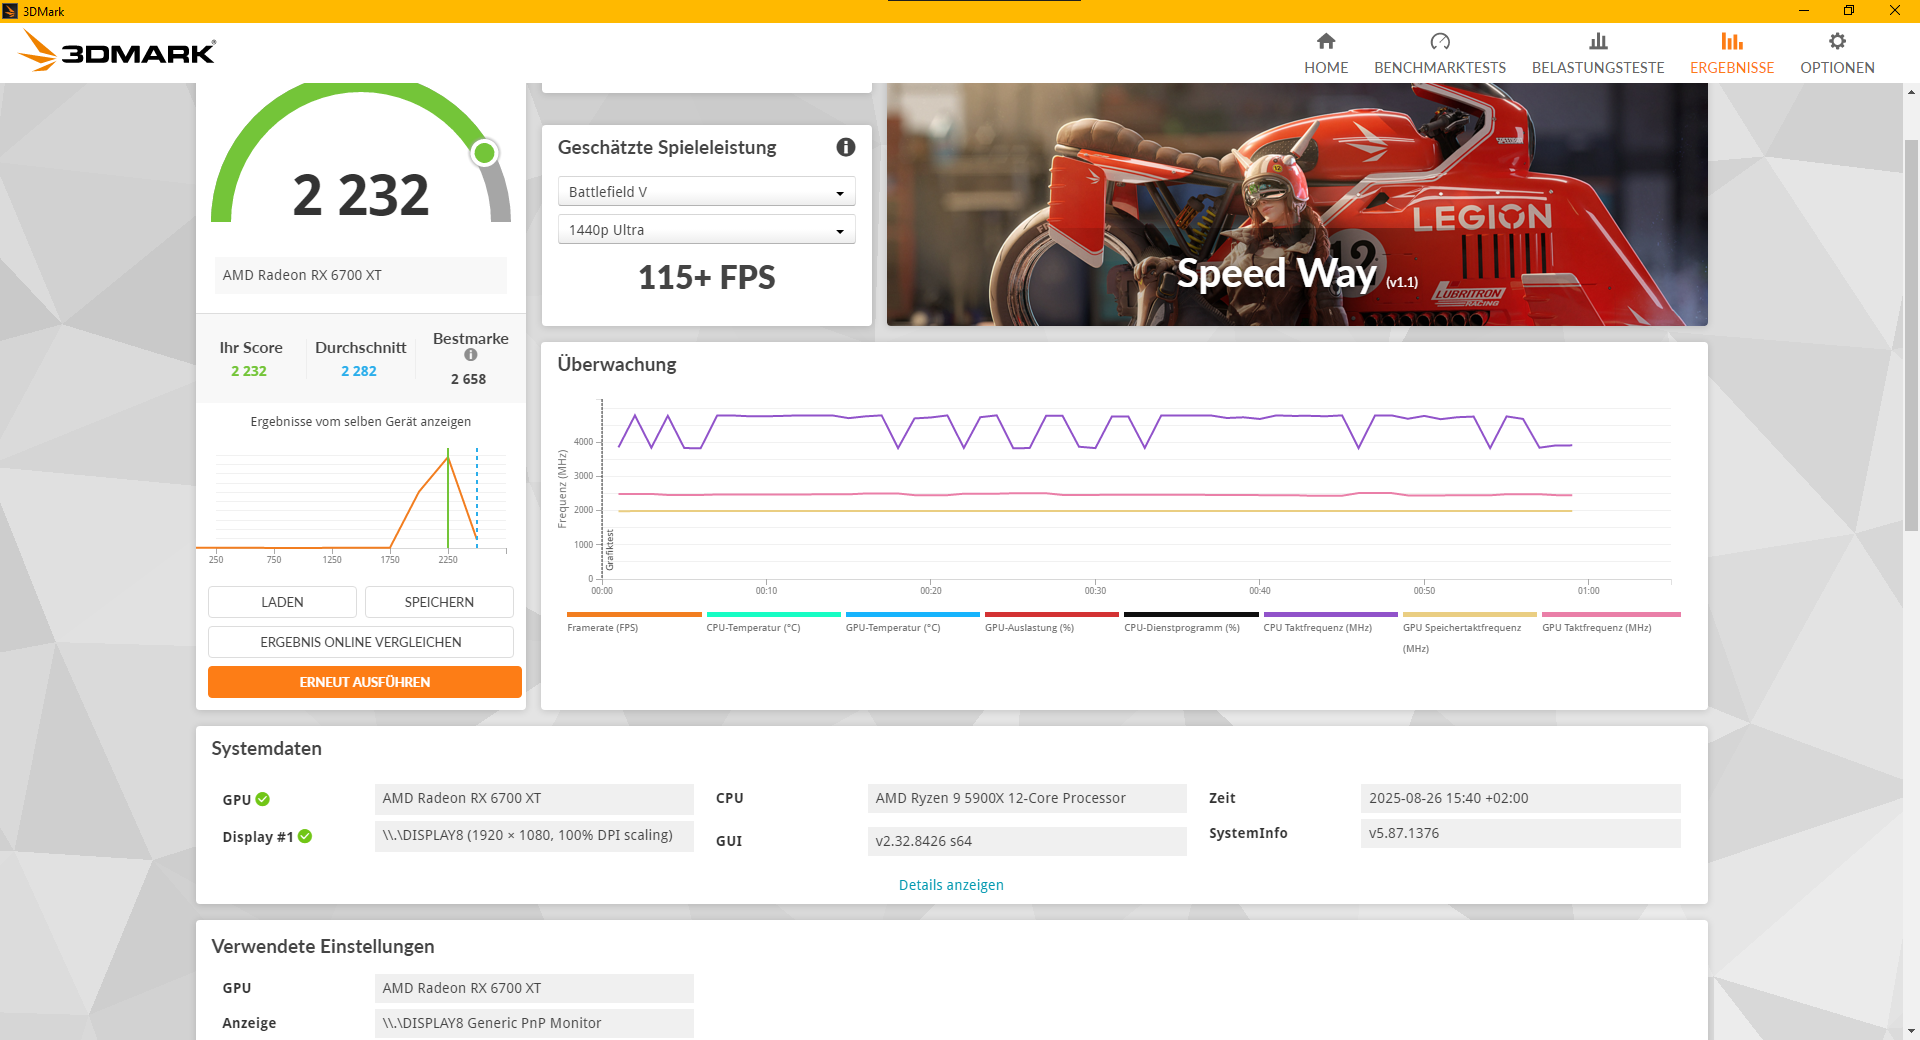1920x1040 pixels.
Task: Click ERGEBNIS ONLINE VERGLEICHEN button
Action: click(361, 642)
